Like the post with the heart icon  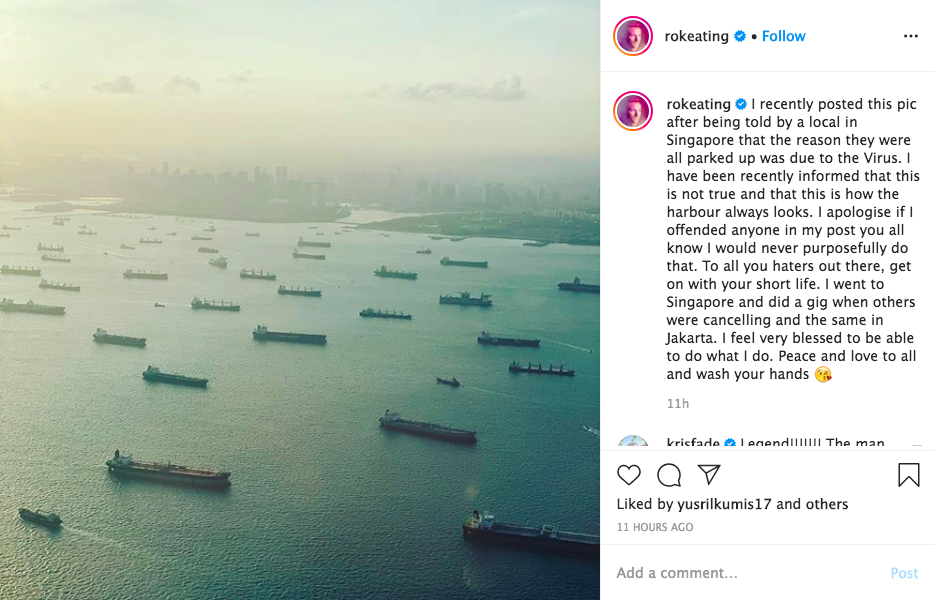pos(629,475)
